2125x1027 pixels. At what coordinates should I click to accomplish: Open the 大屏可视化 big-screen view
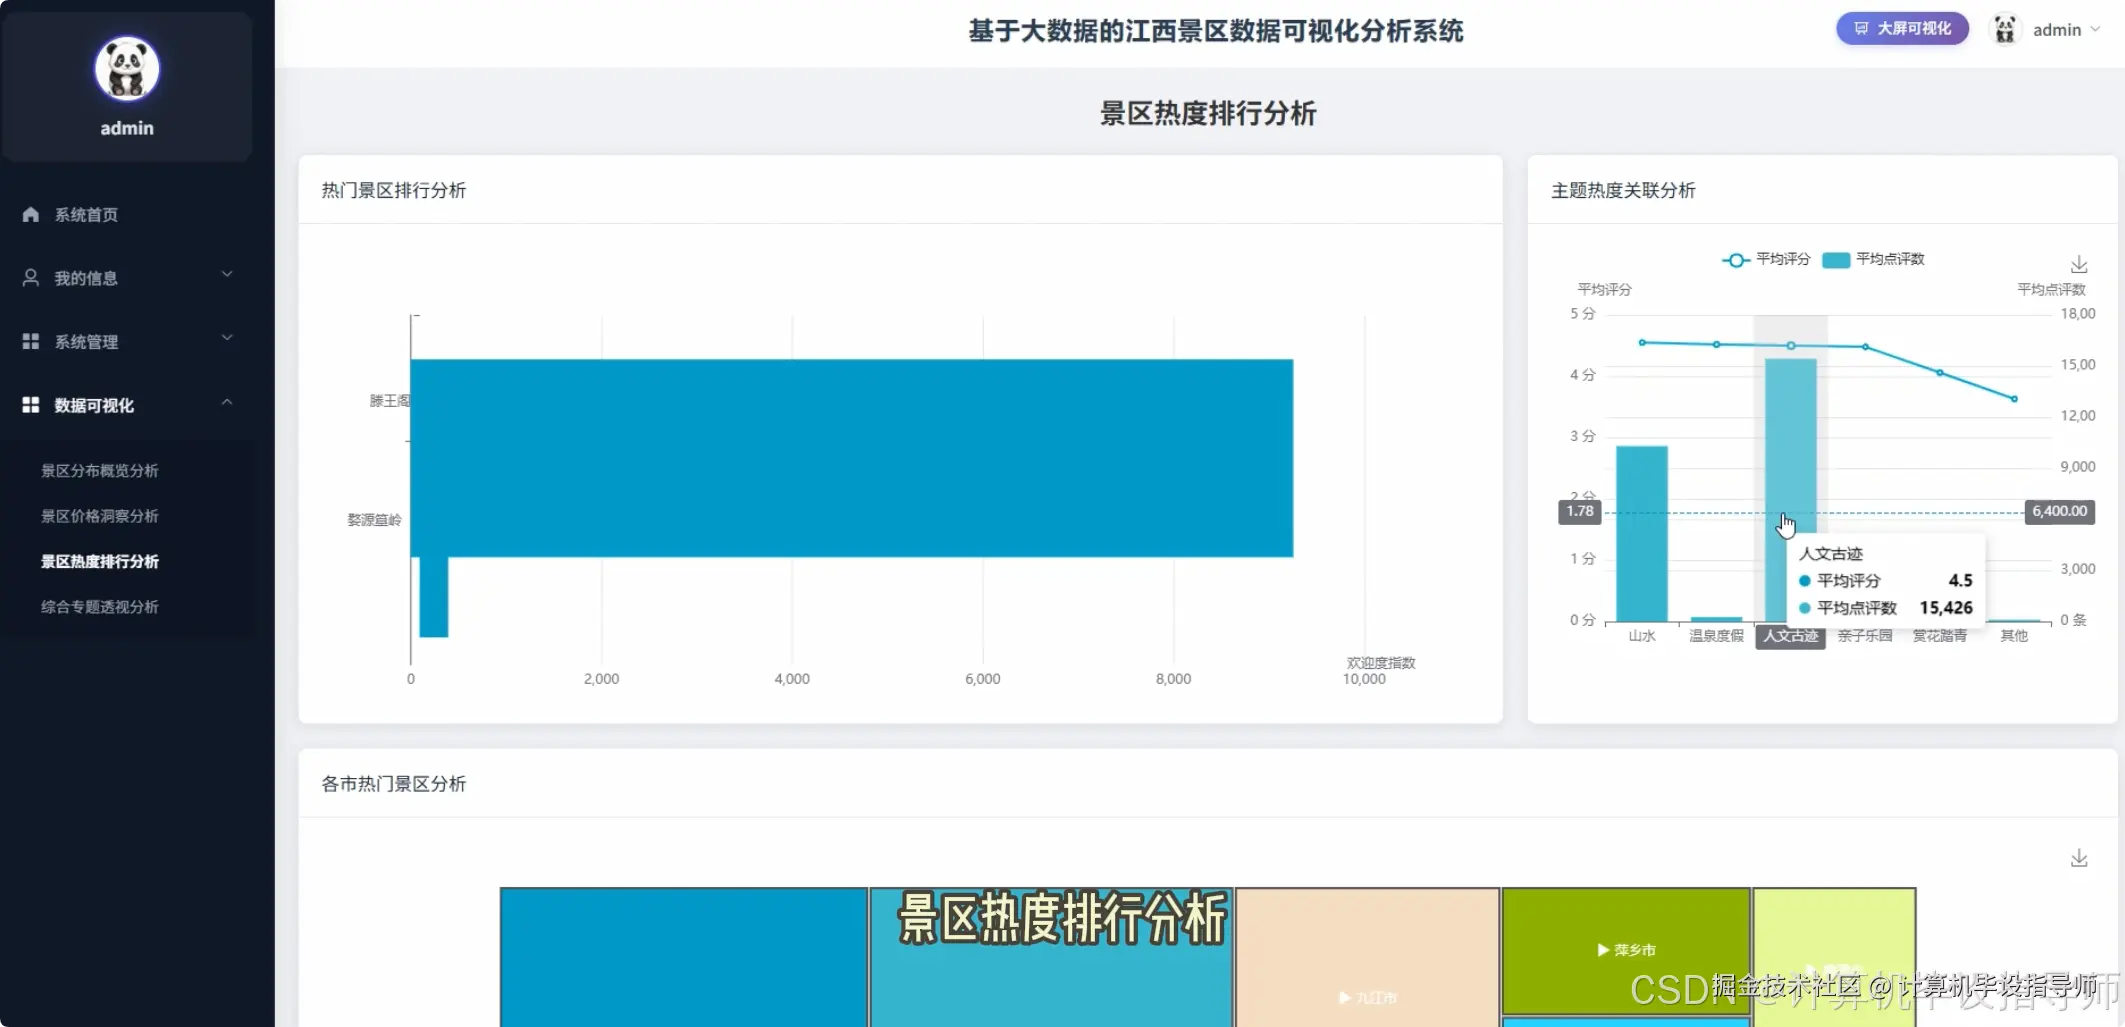1902,29
